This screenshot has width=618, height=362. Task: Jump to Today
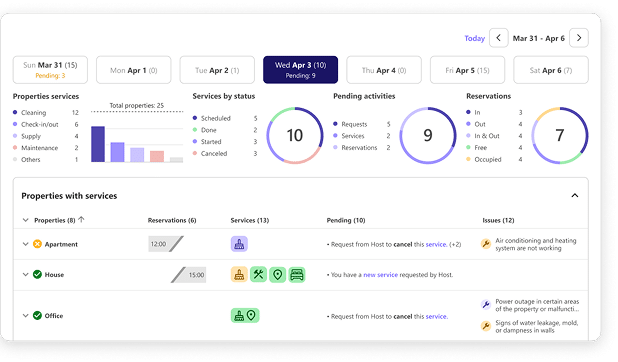tap(475, 38)
